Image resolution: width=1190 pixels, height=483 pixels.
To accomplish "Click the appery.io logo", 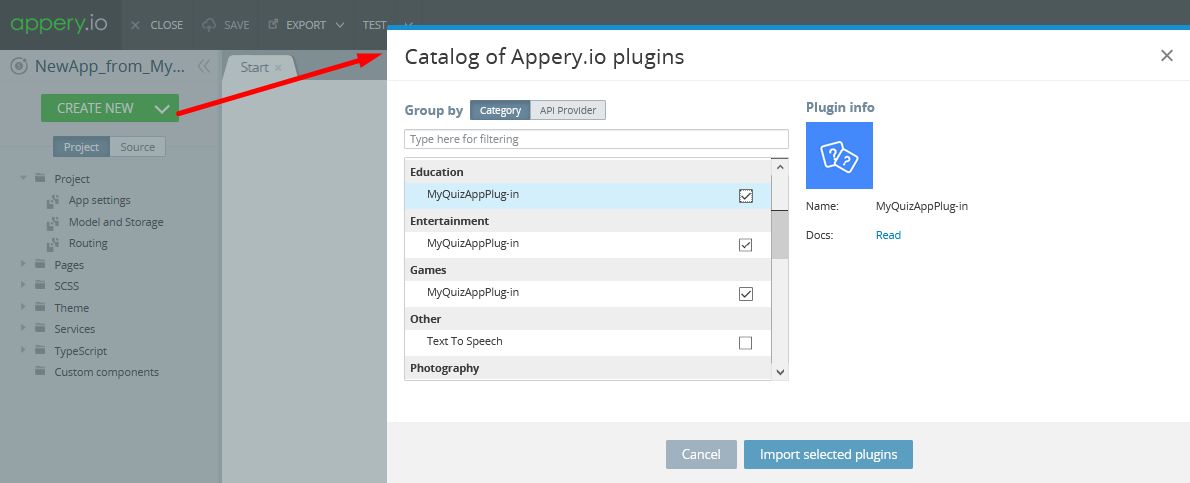I will (x=61, y=24).
